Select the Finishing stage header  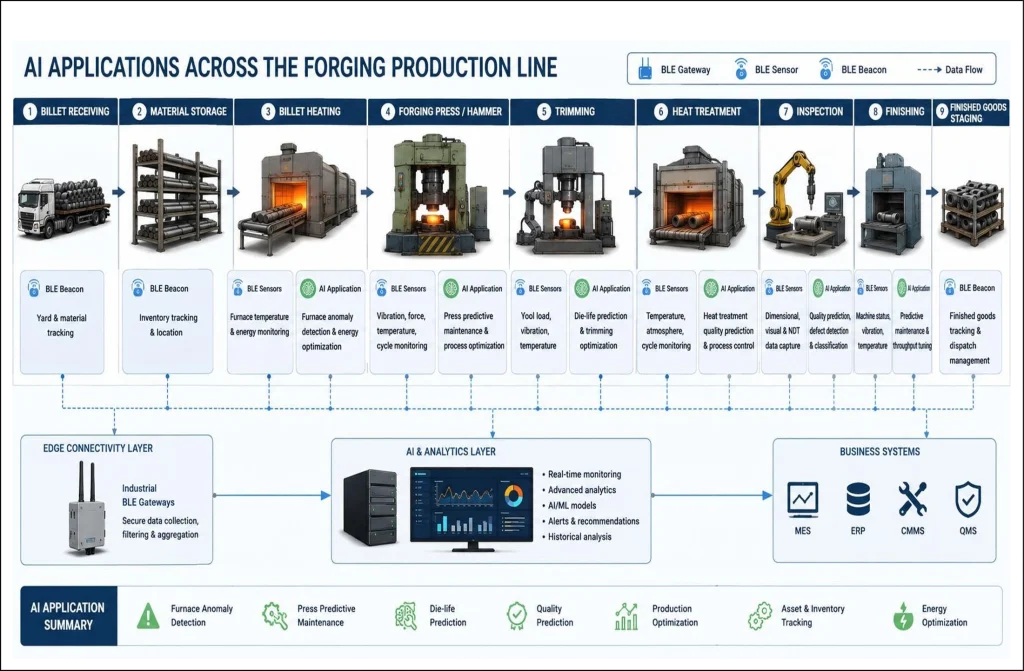(893, 112)
